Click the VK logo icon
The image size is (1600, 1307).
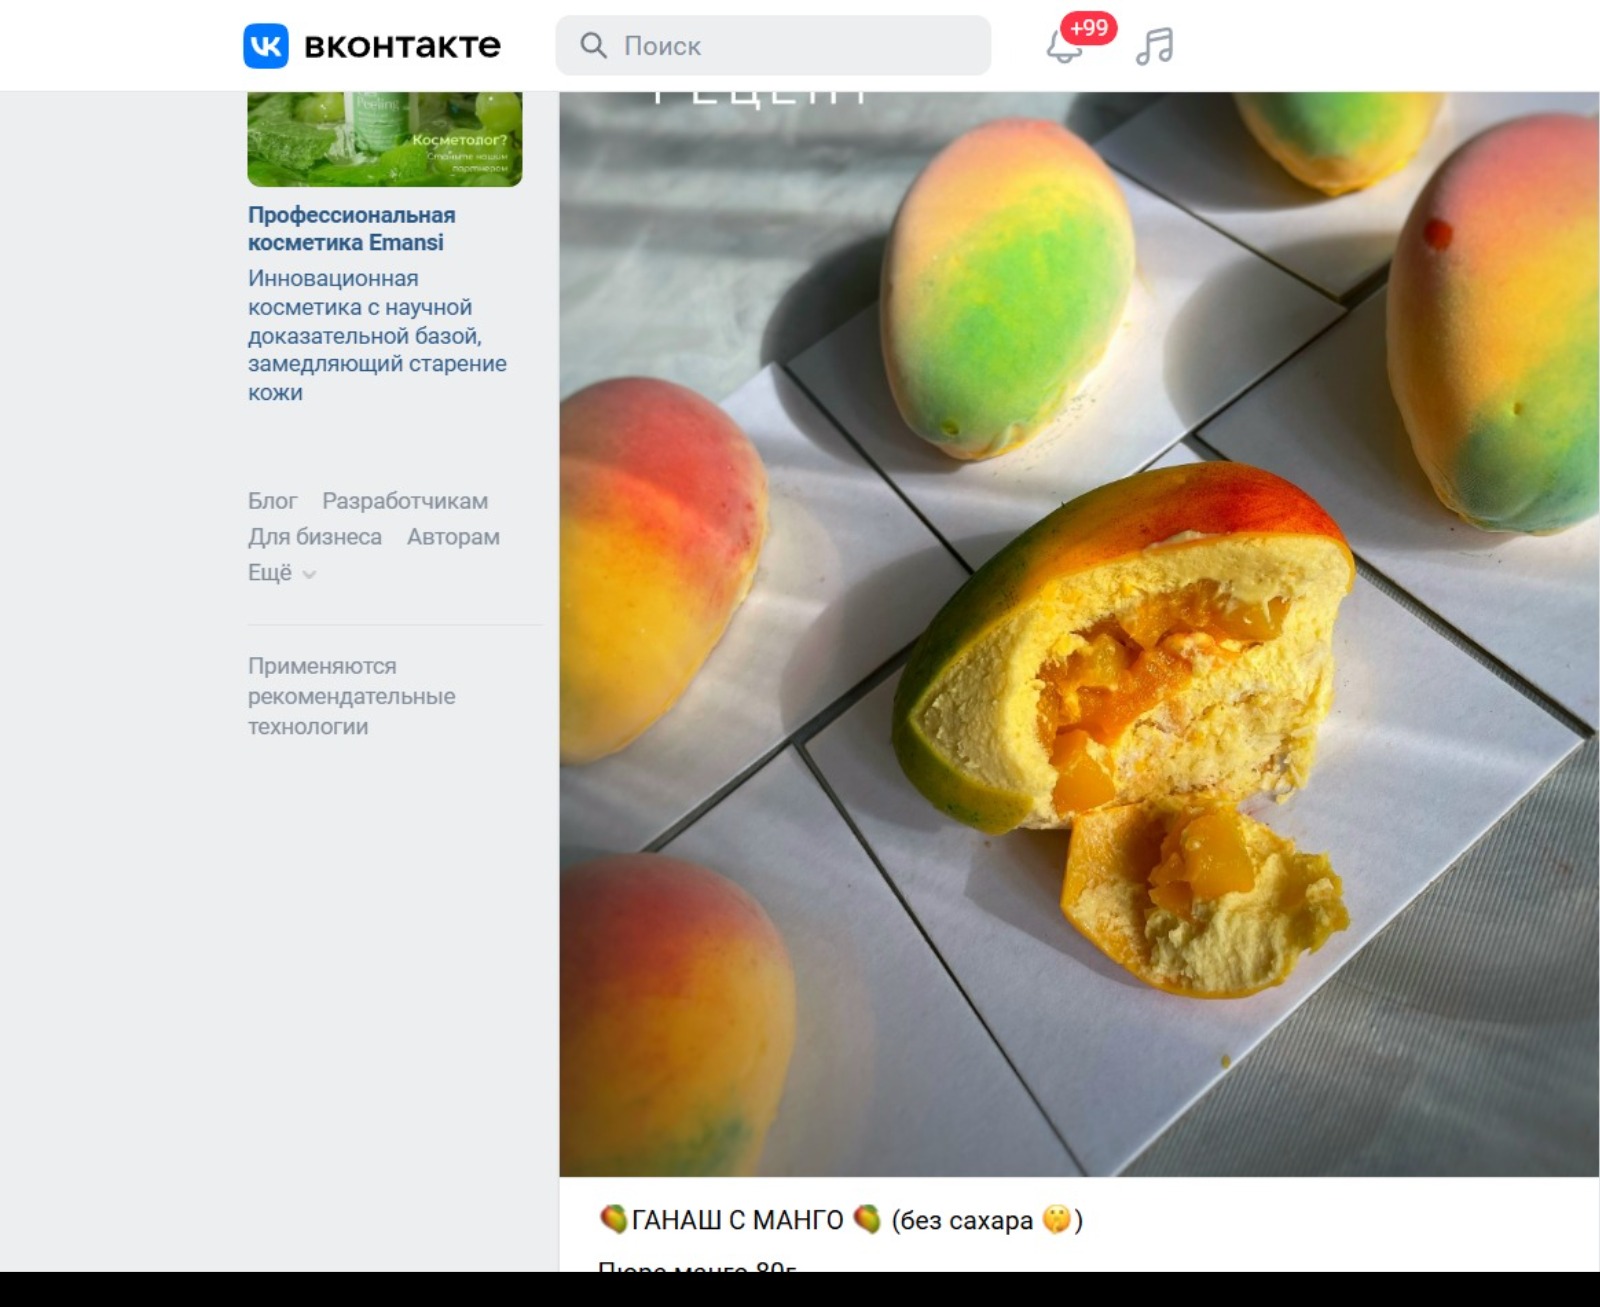(266, 46)
